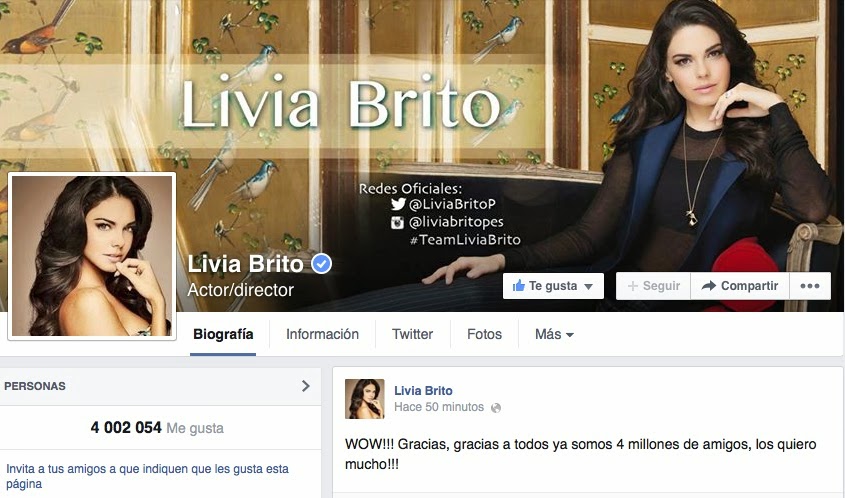Open the large profile picture
This screenshot has height=498, width=845.
coord(92,256)
